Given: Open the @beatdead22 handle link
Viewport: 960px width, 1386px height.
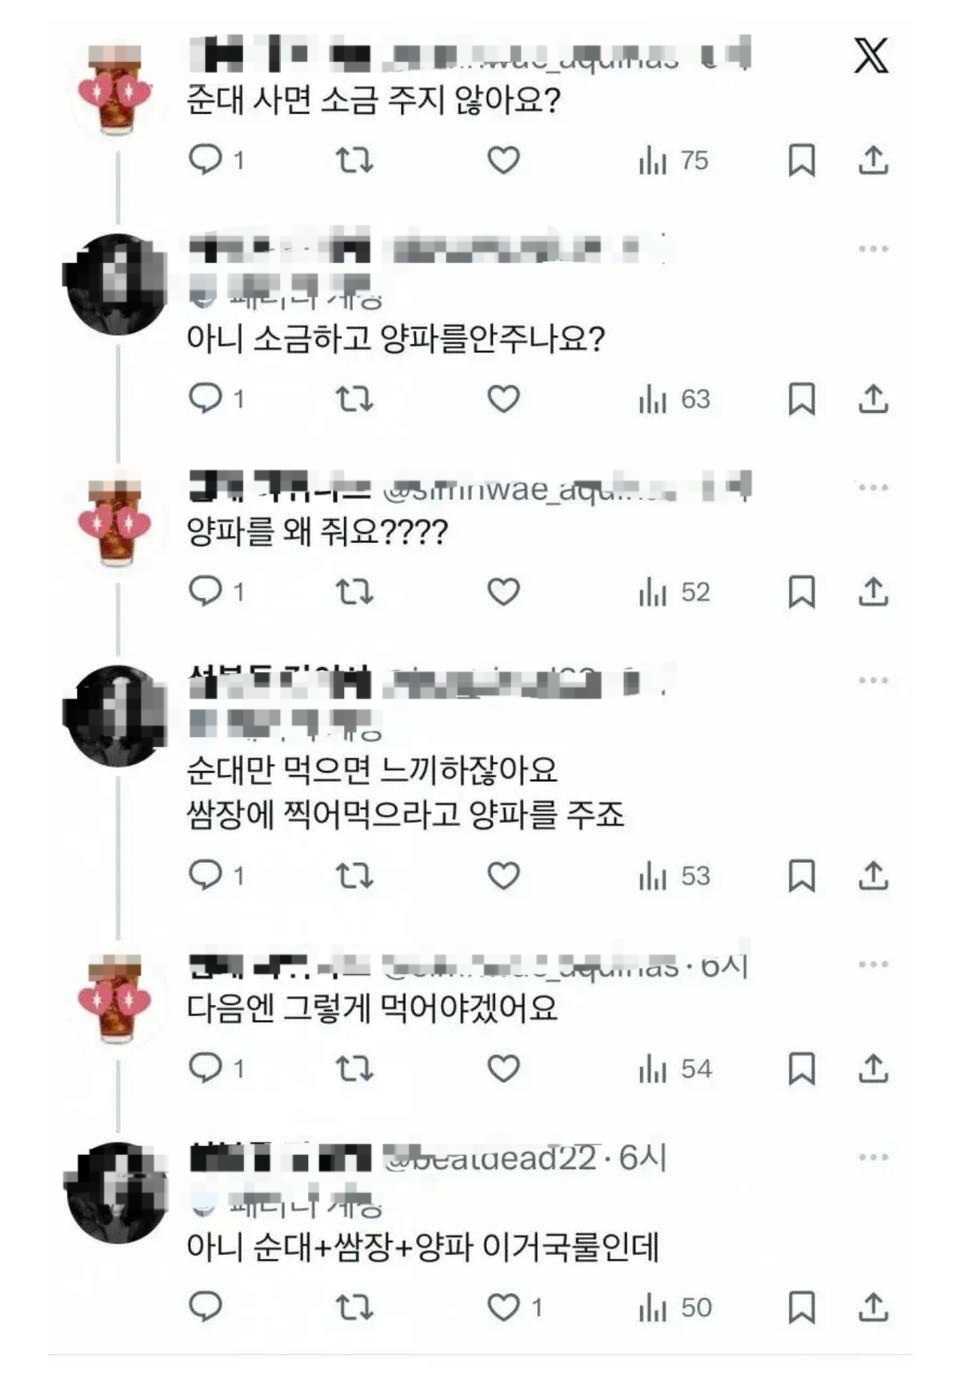Looking at the screenshot, I should coord(492,1158).
